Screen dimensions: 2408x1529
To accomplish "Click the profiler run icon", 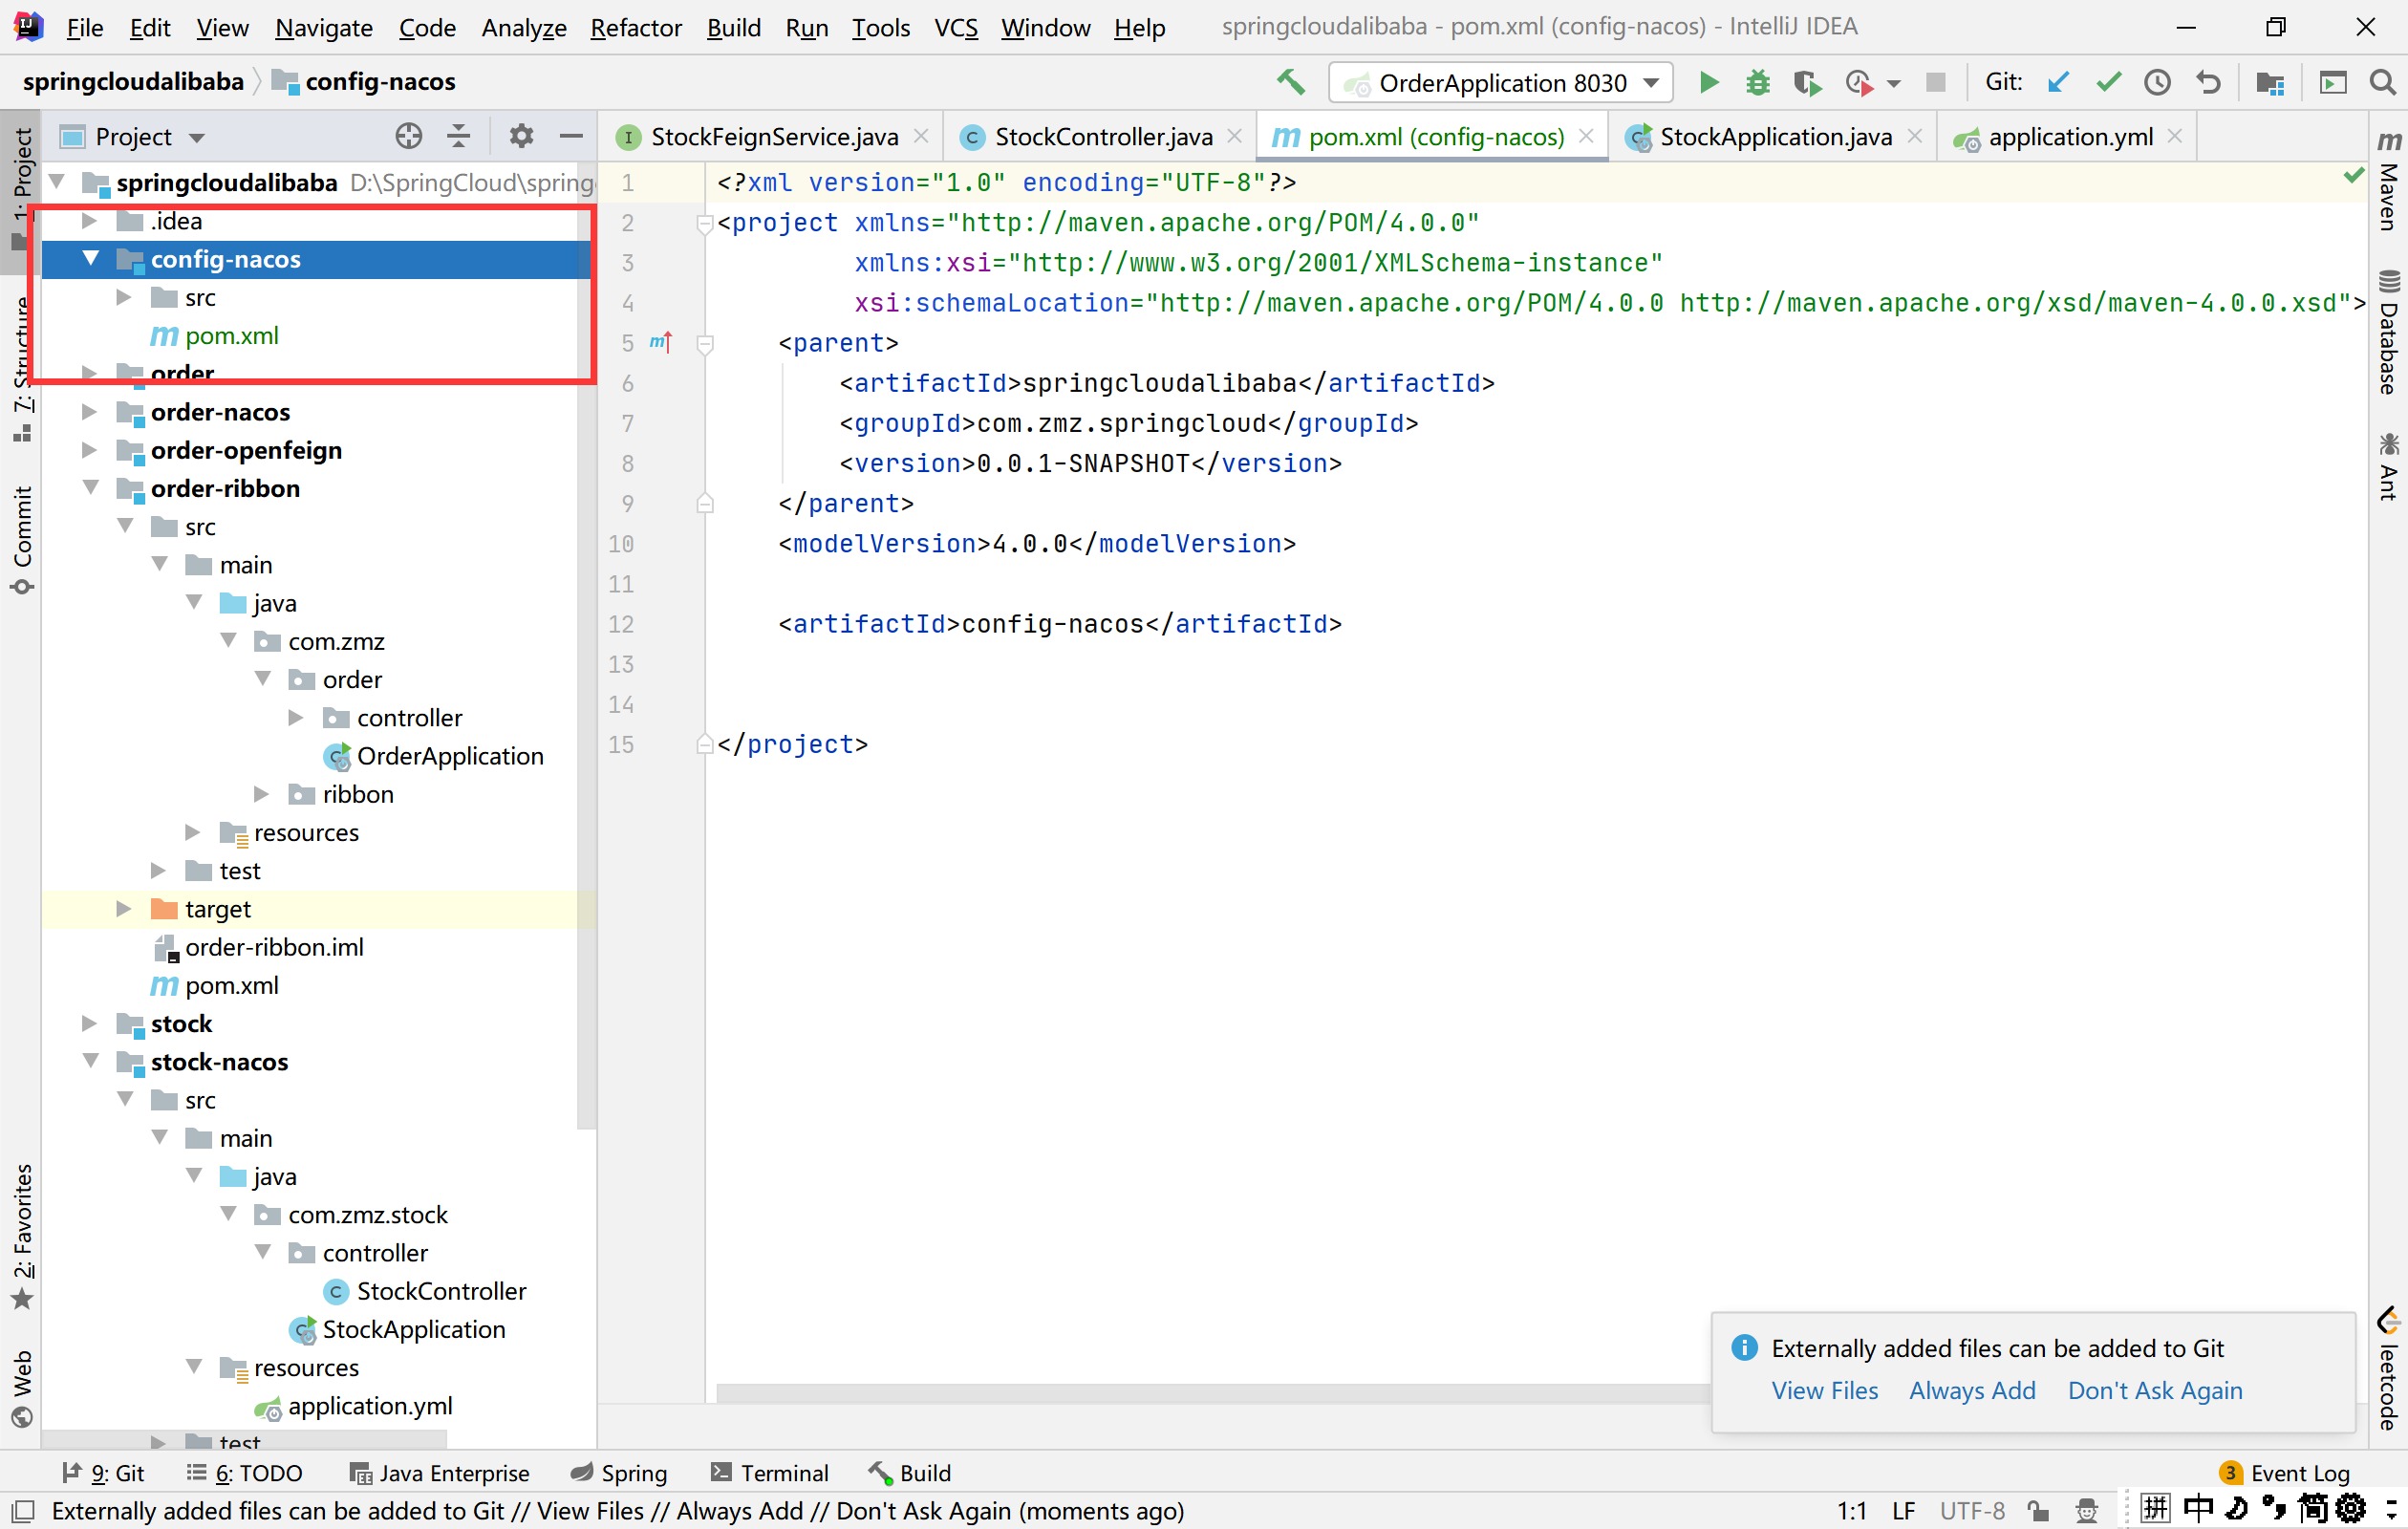I will click(1859, 82).
